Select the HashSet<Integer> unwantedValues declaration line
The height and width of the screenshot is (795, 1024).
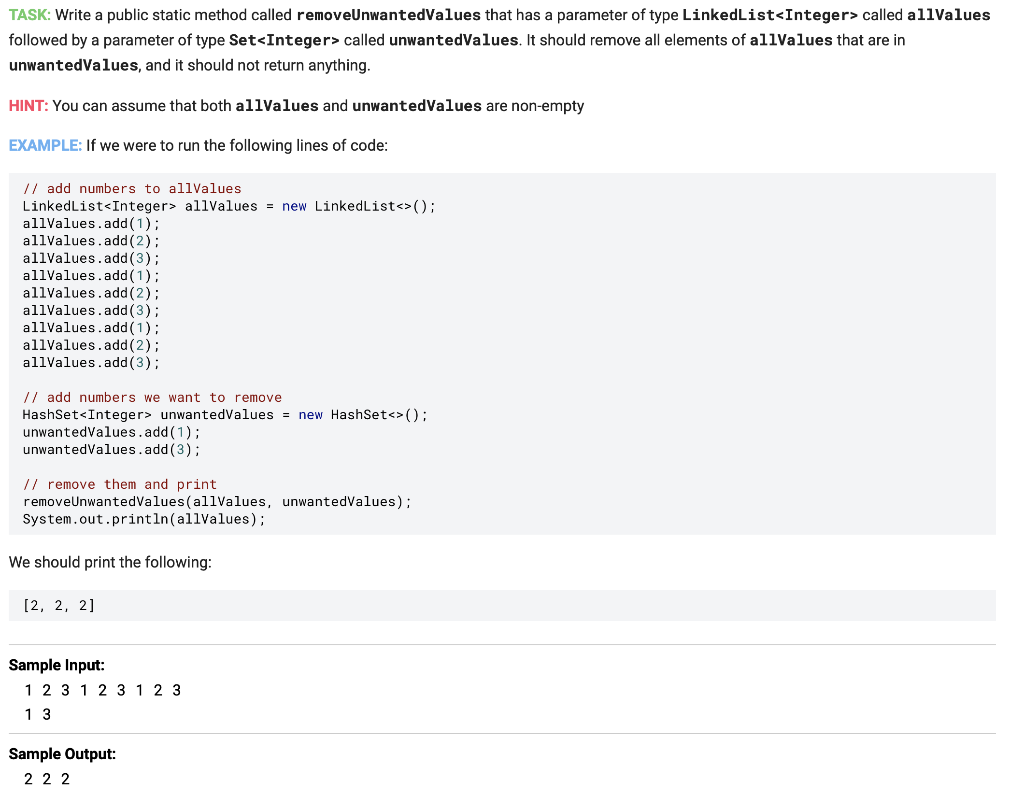(x=225, y=414)
